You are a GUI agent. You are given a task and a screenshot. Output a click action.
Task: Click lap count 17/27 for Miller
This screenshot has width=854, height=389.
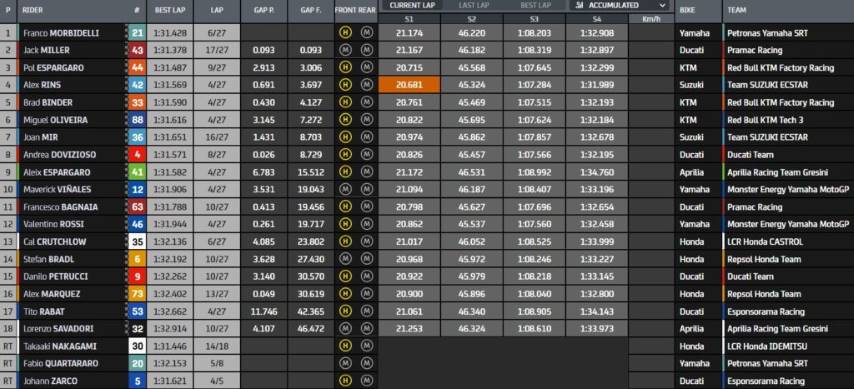tap(216, 50)
